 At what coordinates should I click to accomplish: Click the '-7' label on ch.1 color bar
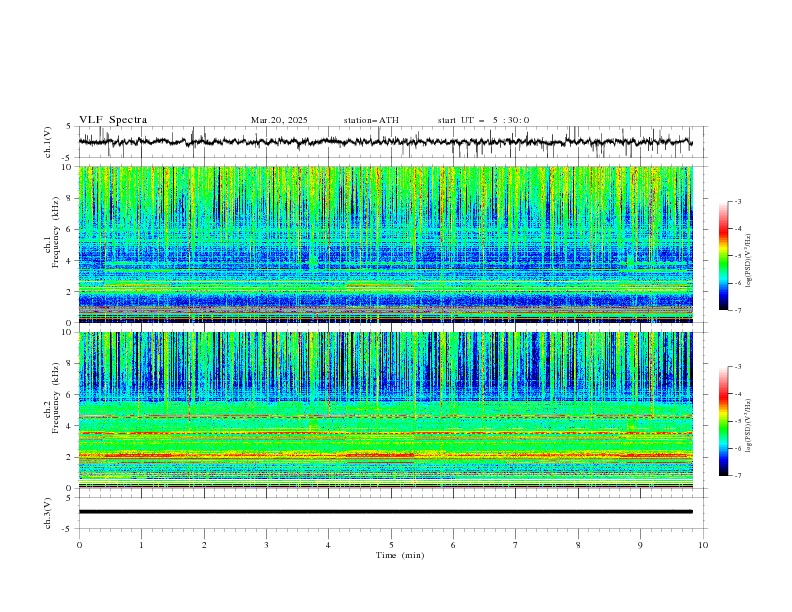(737, 310)
